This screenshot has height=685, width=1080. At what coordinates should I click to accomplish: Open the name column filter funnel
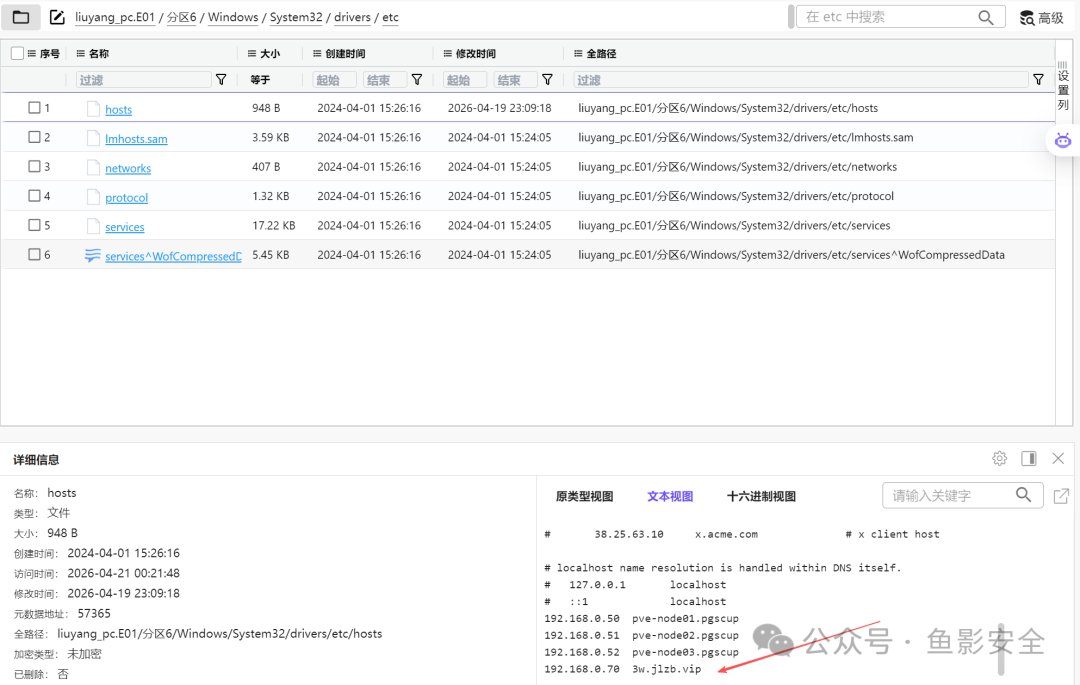(221, 80)
